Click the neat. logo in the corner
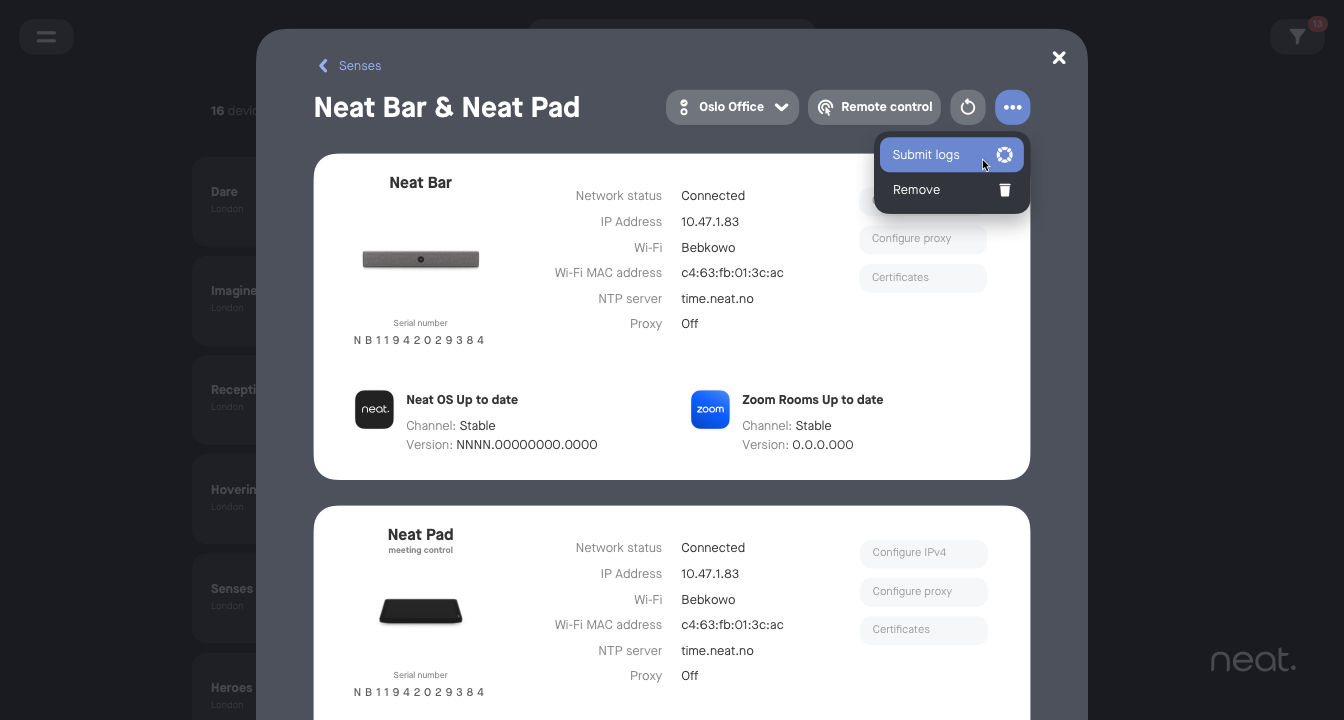Image resolution: width=1344 pixels, height=720 pixels. coord(1253,659)
